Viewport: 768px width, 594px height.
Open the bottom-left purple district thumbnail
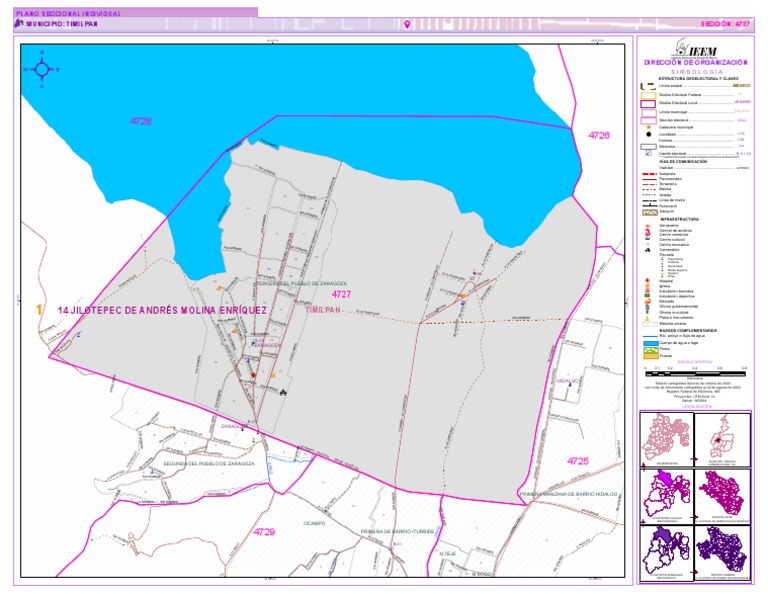pyautogui.click(x=667, y=553)
